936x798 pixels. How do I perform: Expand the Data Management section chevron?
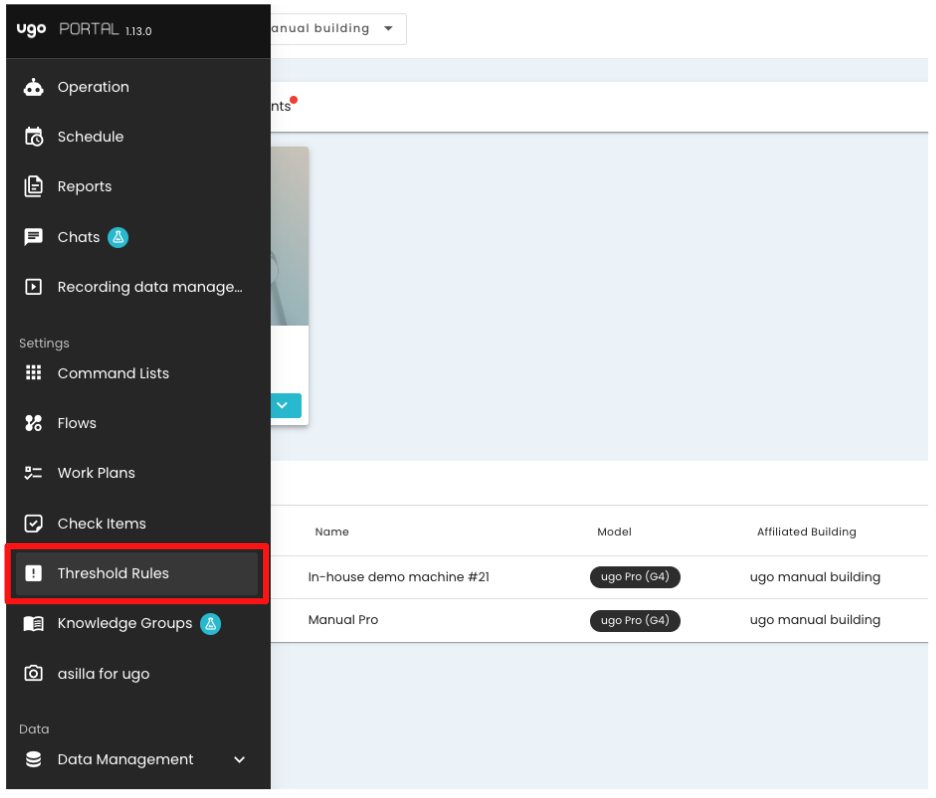click(239, 759)
